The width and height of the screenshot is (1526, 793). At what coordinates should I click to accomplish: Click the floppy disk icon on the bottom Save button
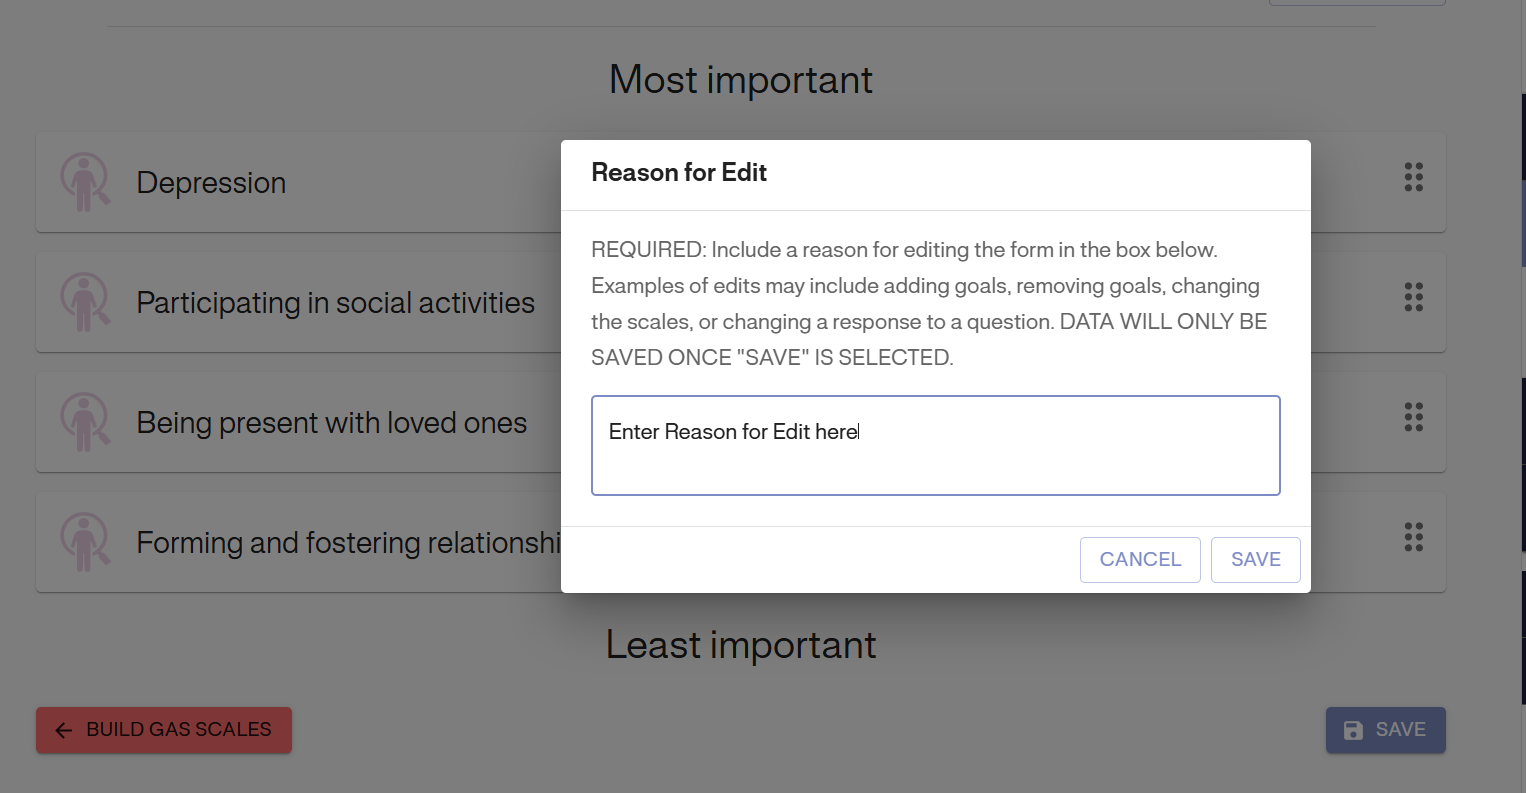coord(1353,730)
